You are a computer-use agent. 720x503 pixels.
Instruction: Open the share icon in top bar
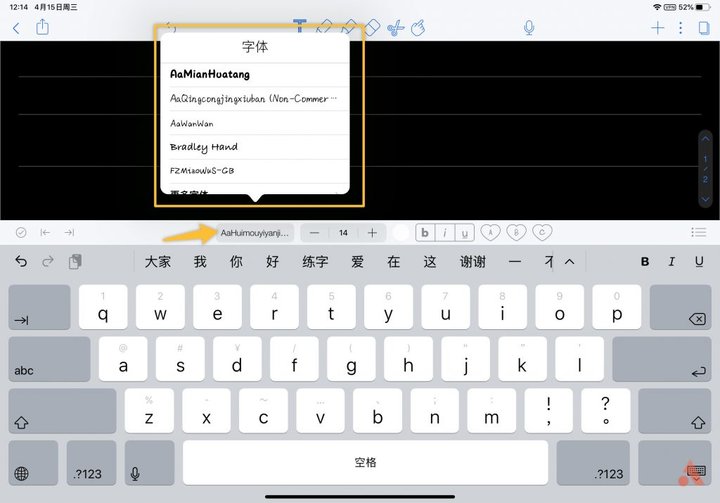click(x=42, y=27)
